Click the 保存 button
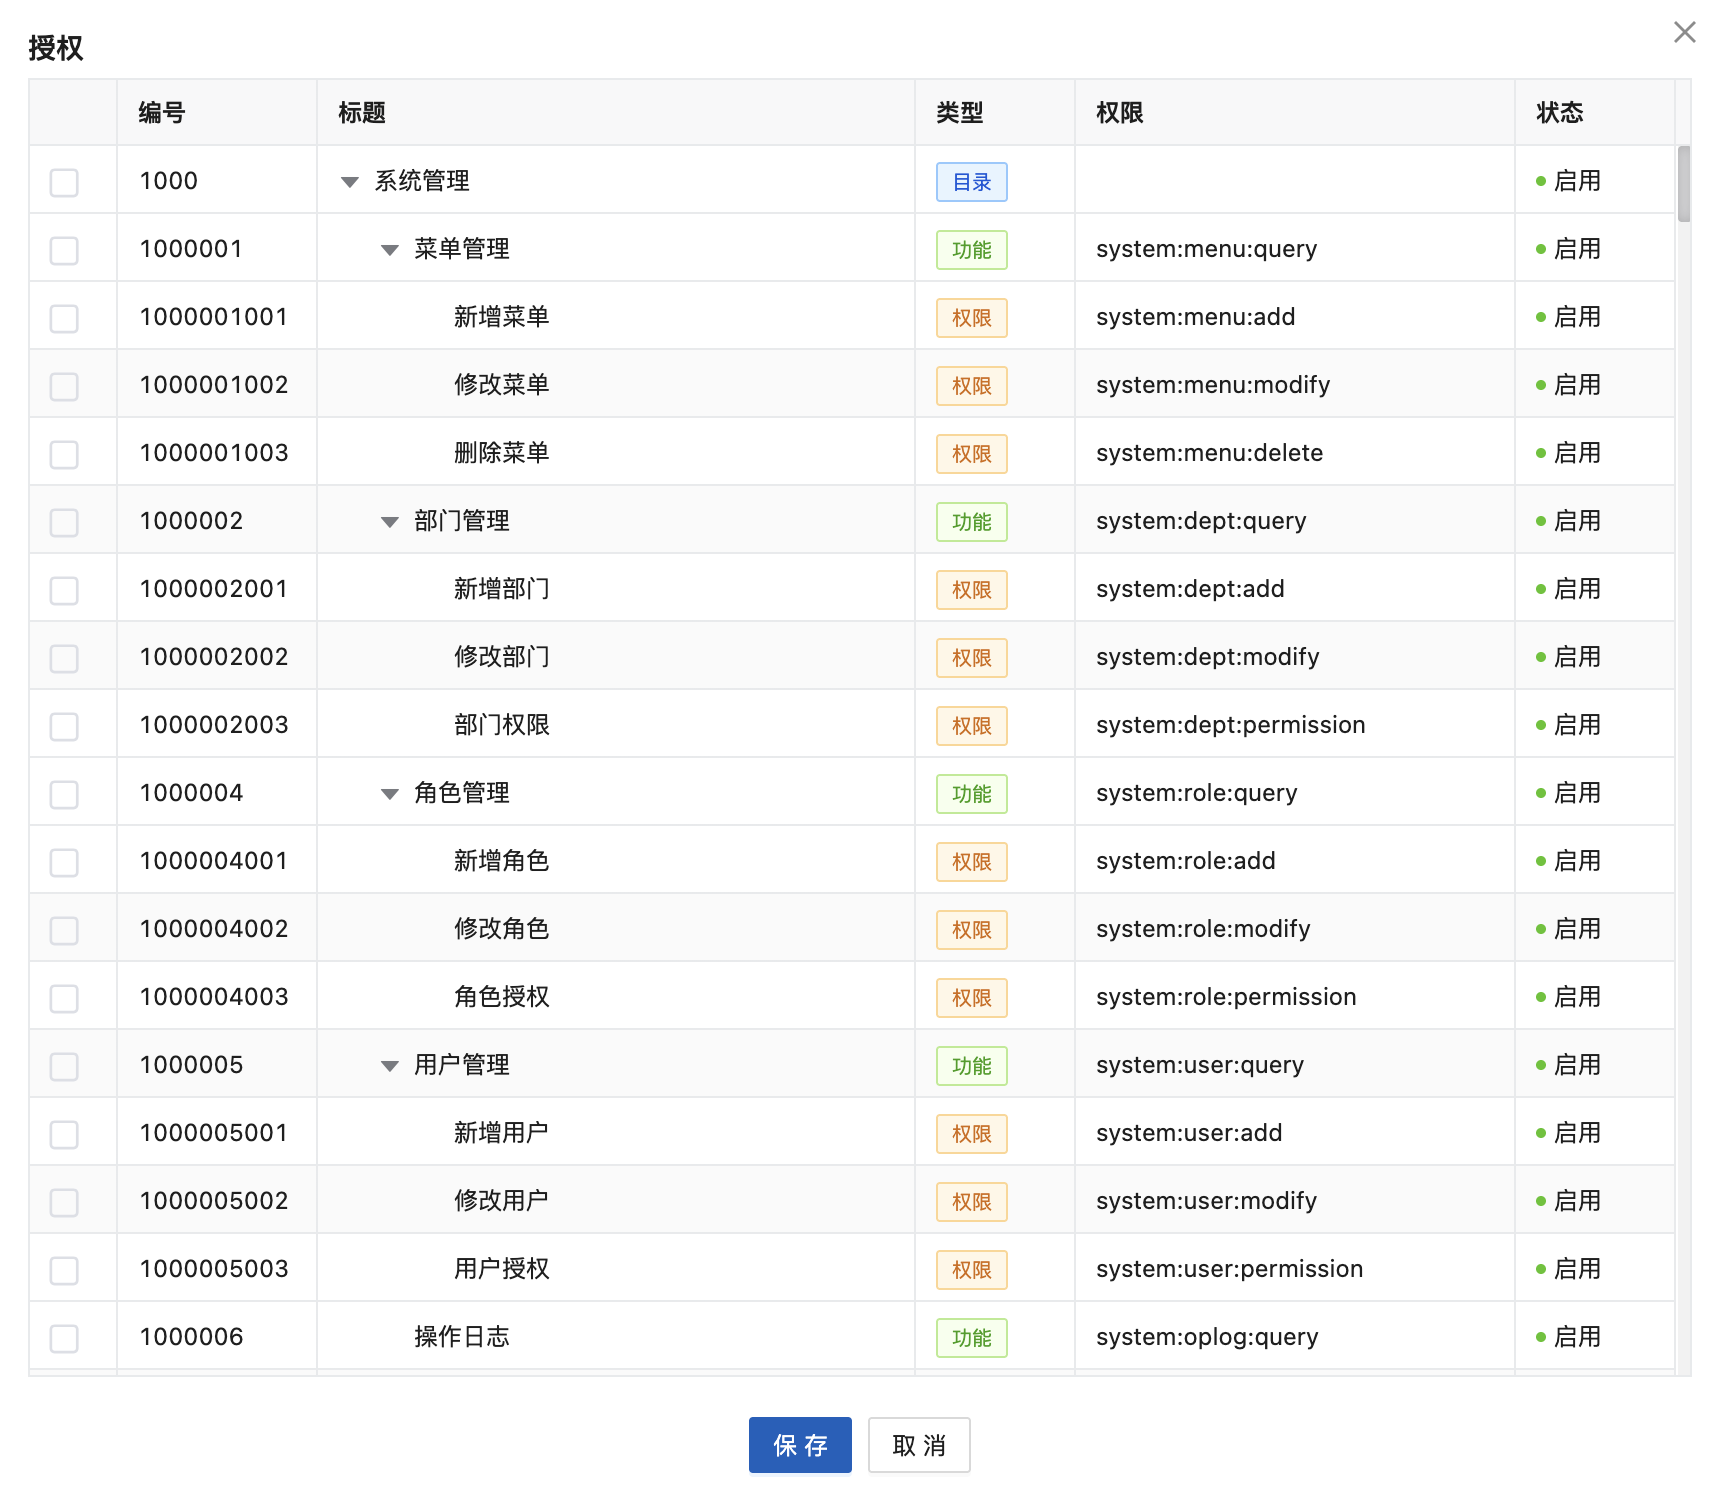 799,1445
